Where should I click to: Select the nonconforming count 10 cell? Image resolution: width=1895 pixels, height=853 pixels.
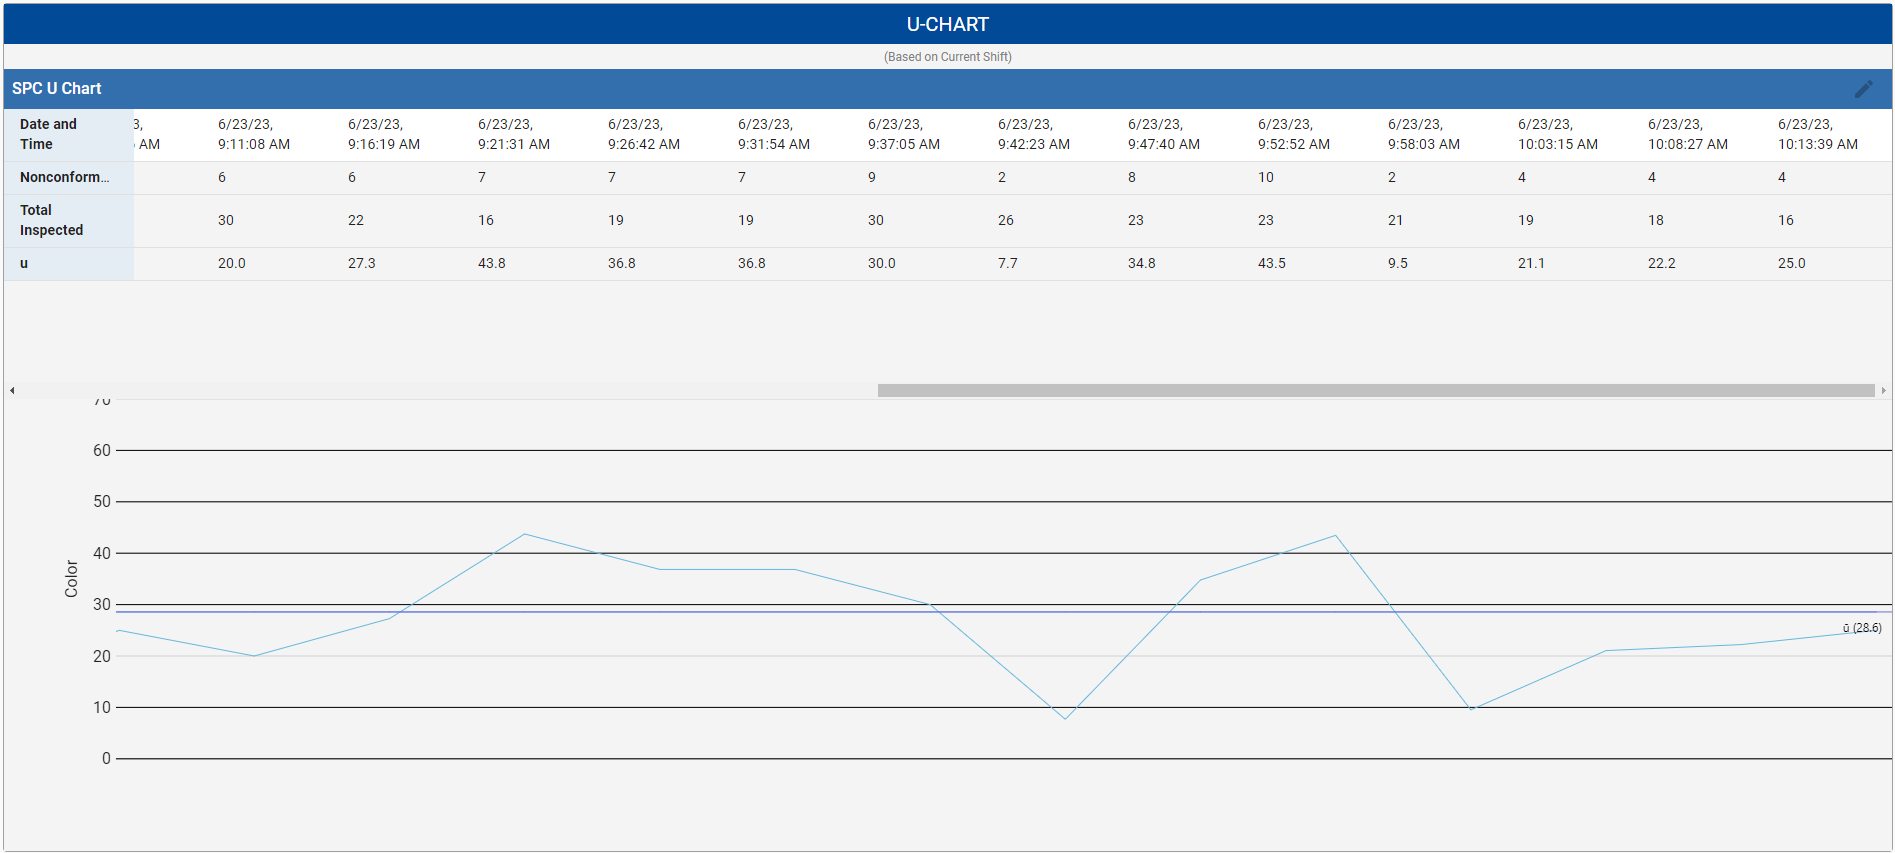tap(1265, 177)
